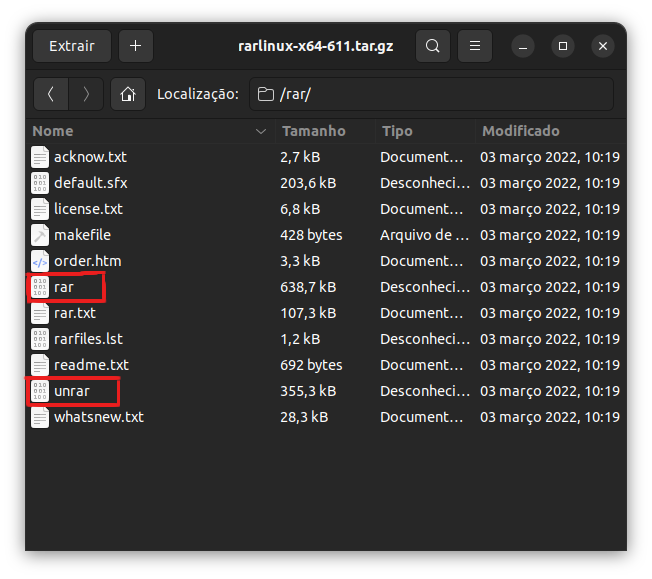Screen dimensions: 652x579
Task: Click the 428 bytes size value
Action: [311, 235]
